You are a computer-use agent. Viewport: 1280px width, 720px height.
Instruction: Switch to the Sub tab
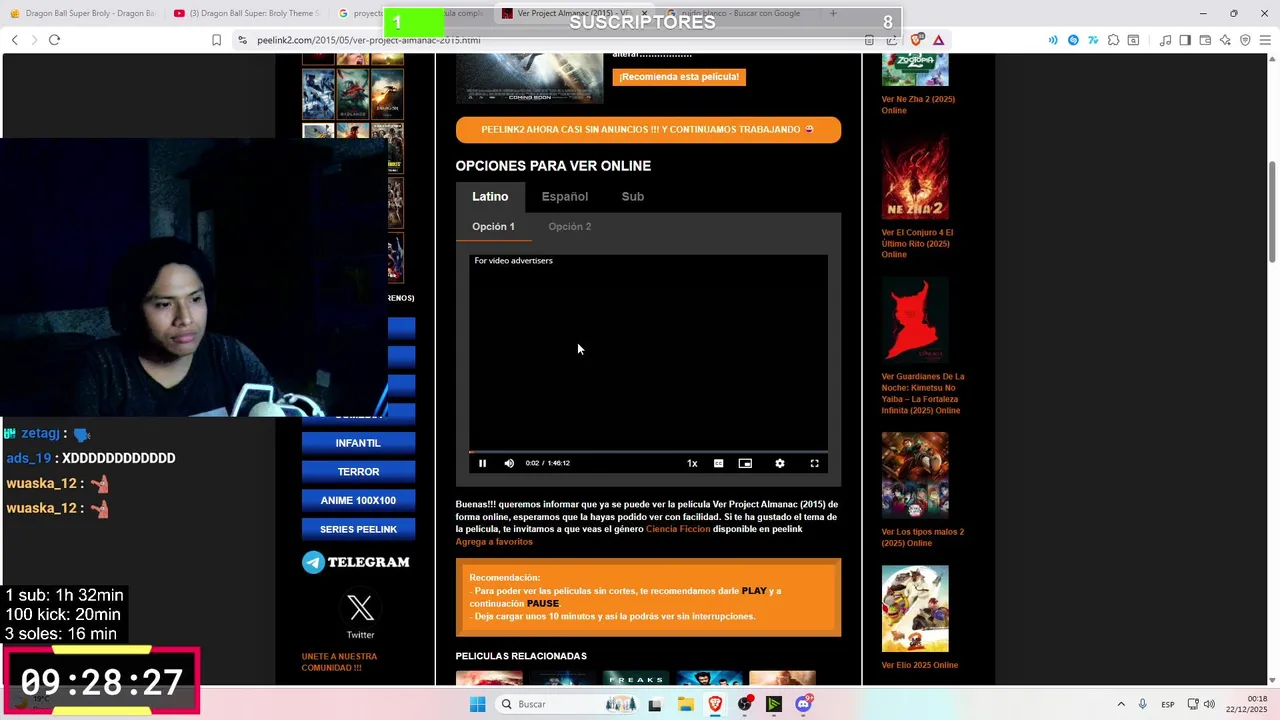coord(633,197)
